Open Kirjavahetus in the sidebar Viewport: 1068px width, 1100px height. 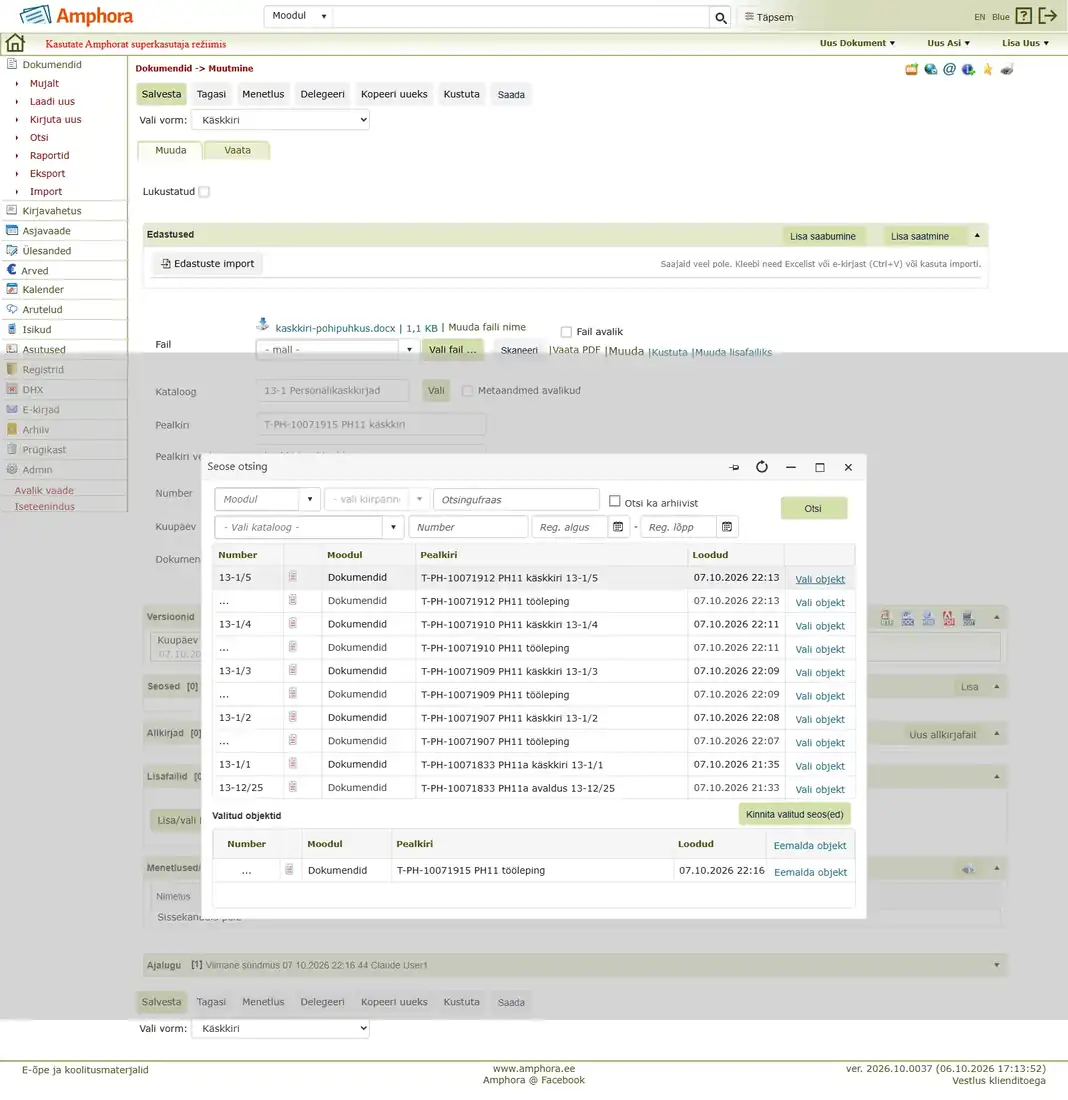click(x=52, y=210)
